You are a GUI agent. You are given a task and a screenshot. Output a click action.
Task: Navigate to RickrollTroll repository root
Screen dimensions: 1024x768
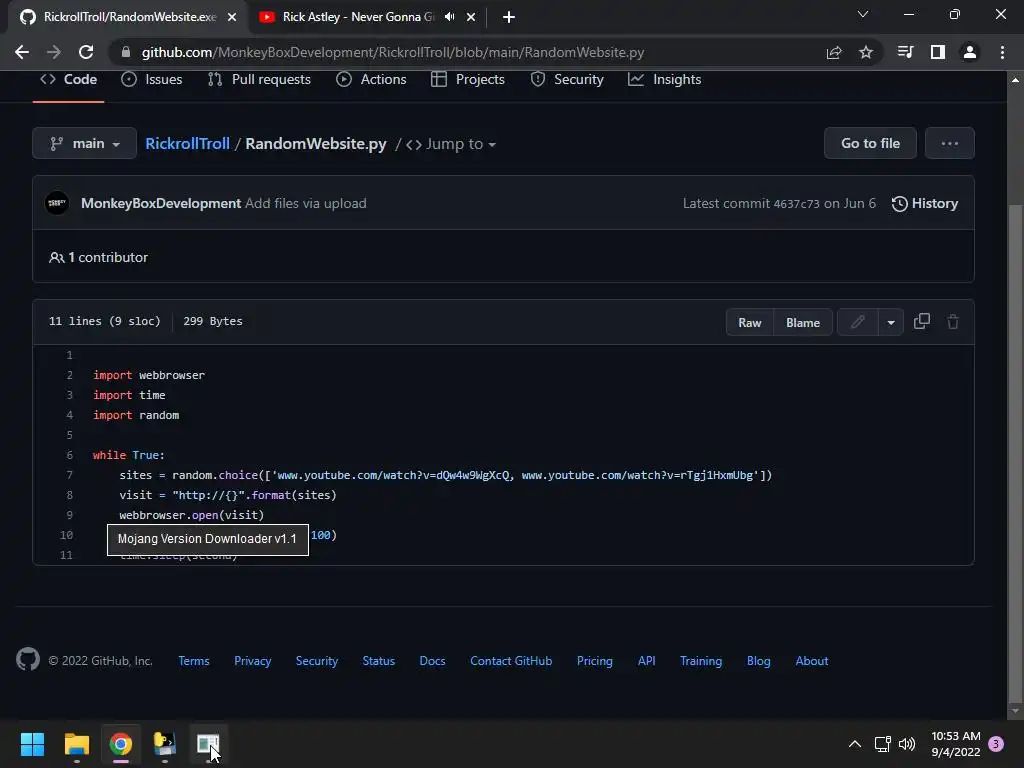pos(187,144)
